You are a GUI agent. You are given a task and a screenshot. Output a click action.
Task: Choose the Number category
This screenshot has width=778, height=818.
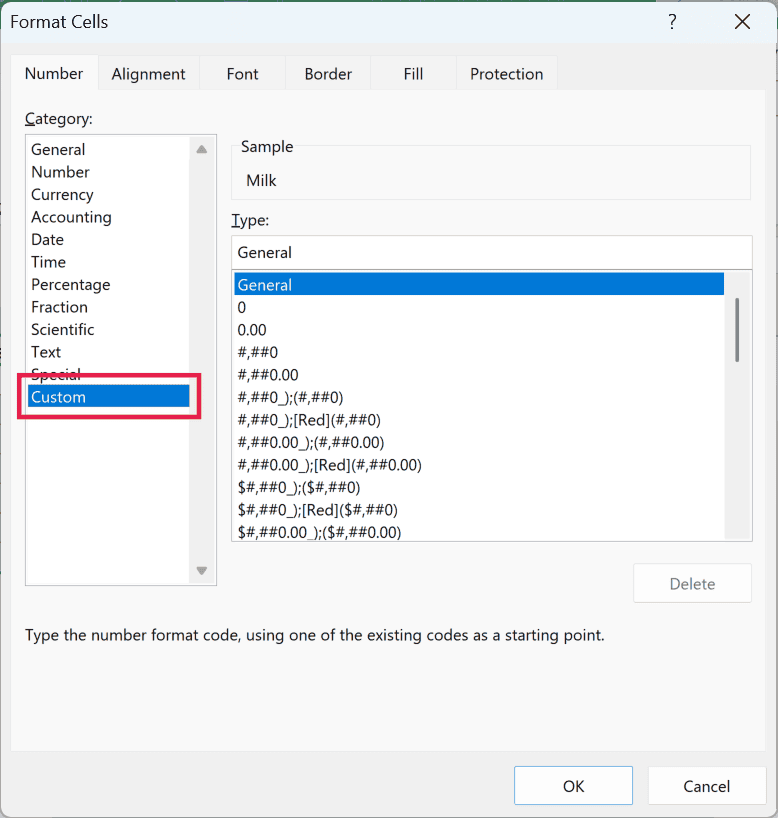109,172
